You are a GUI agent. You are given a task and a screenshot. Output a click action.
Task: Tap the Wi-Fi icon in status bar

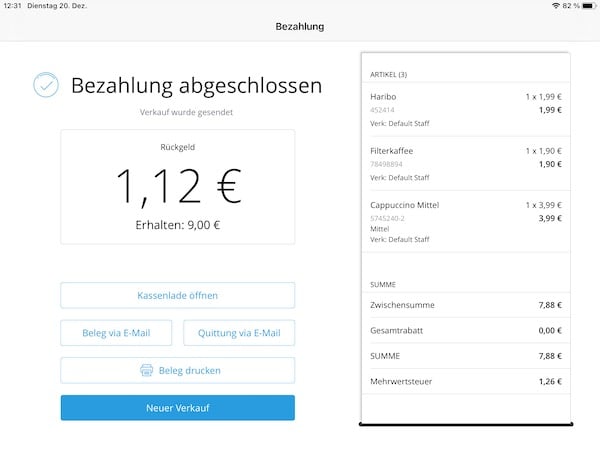(x=556, y=6)
